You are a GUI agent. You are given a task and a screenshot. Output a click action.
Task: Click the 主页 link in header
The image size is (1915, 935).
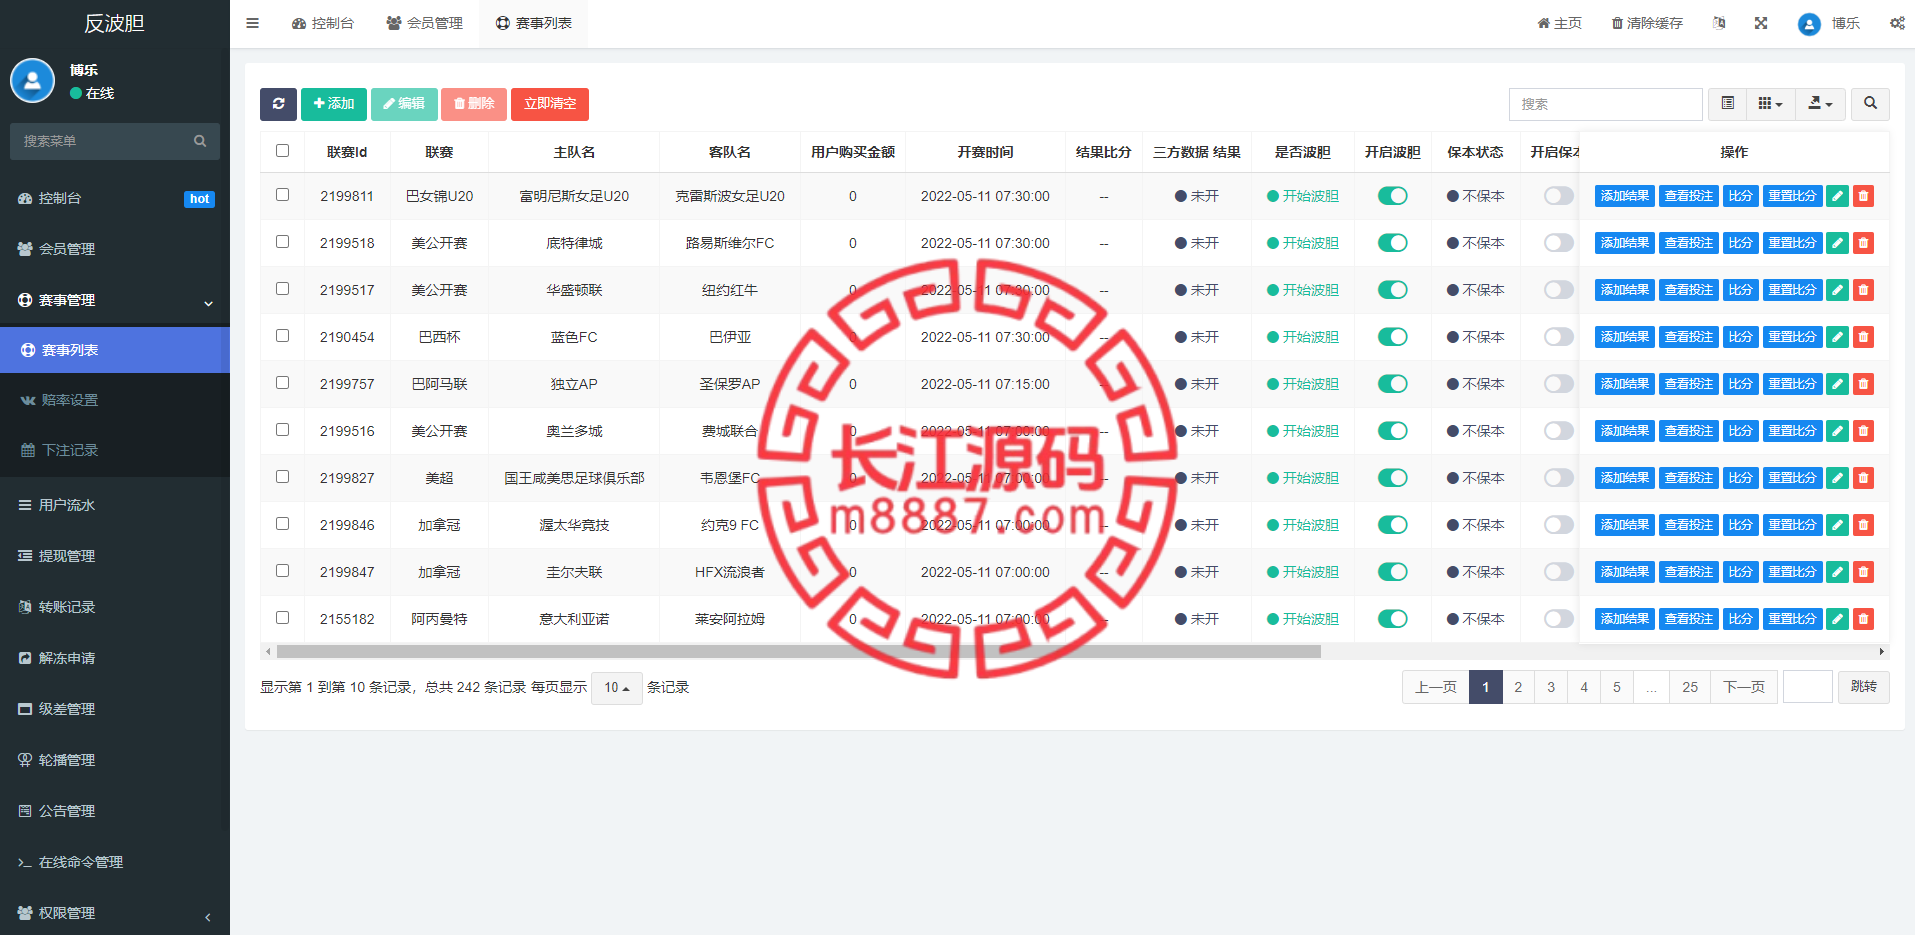click(1560, 23)
